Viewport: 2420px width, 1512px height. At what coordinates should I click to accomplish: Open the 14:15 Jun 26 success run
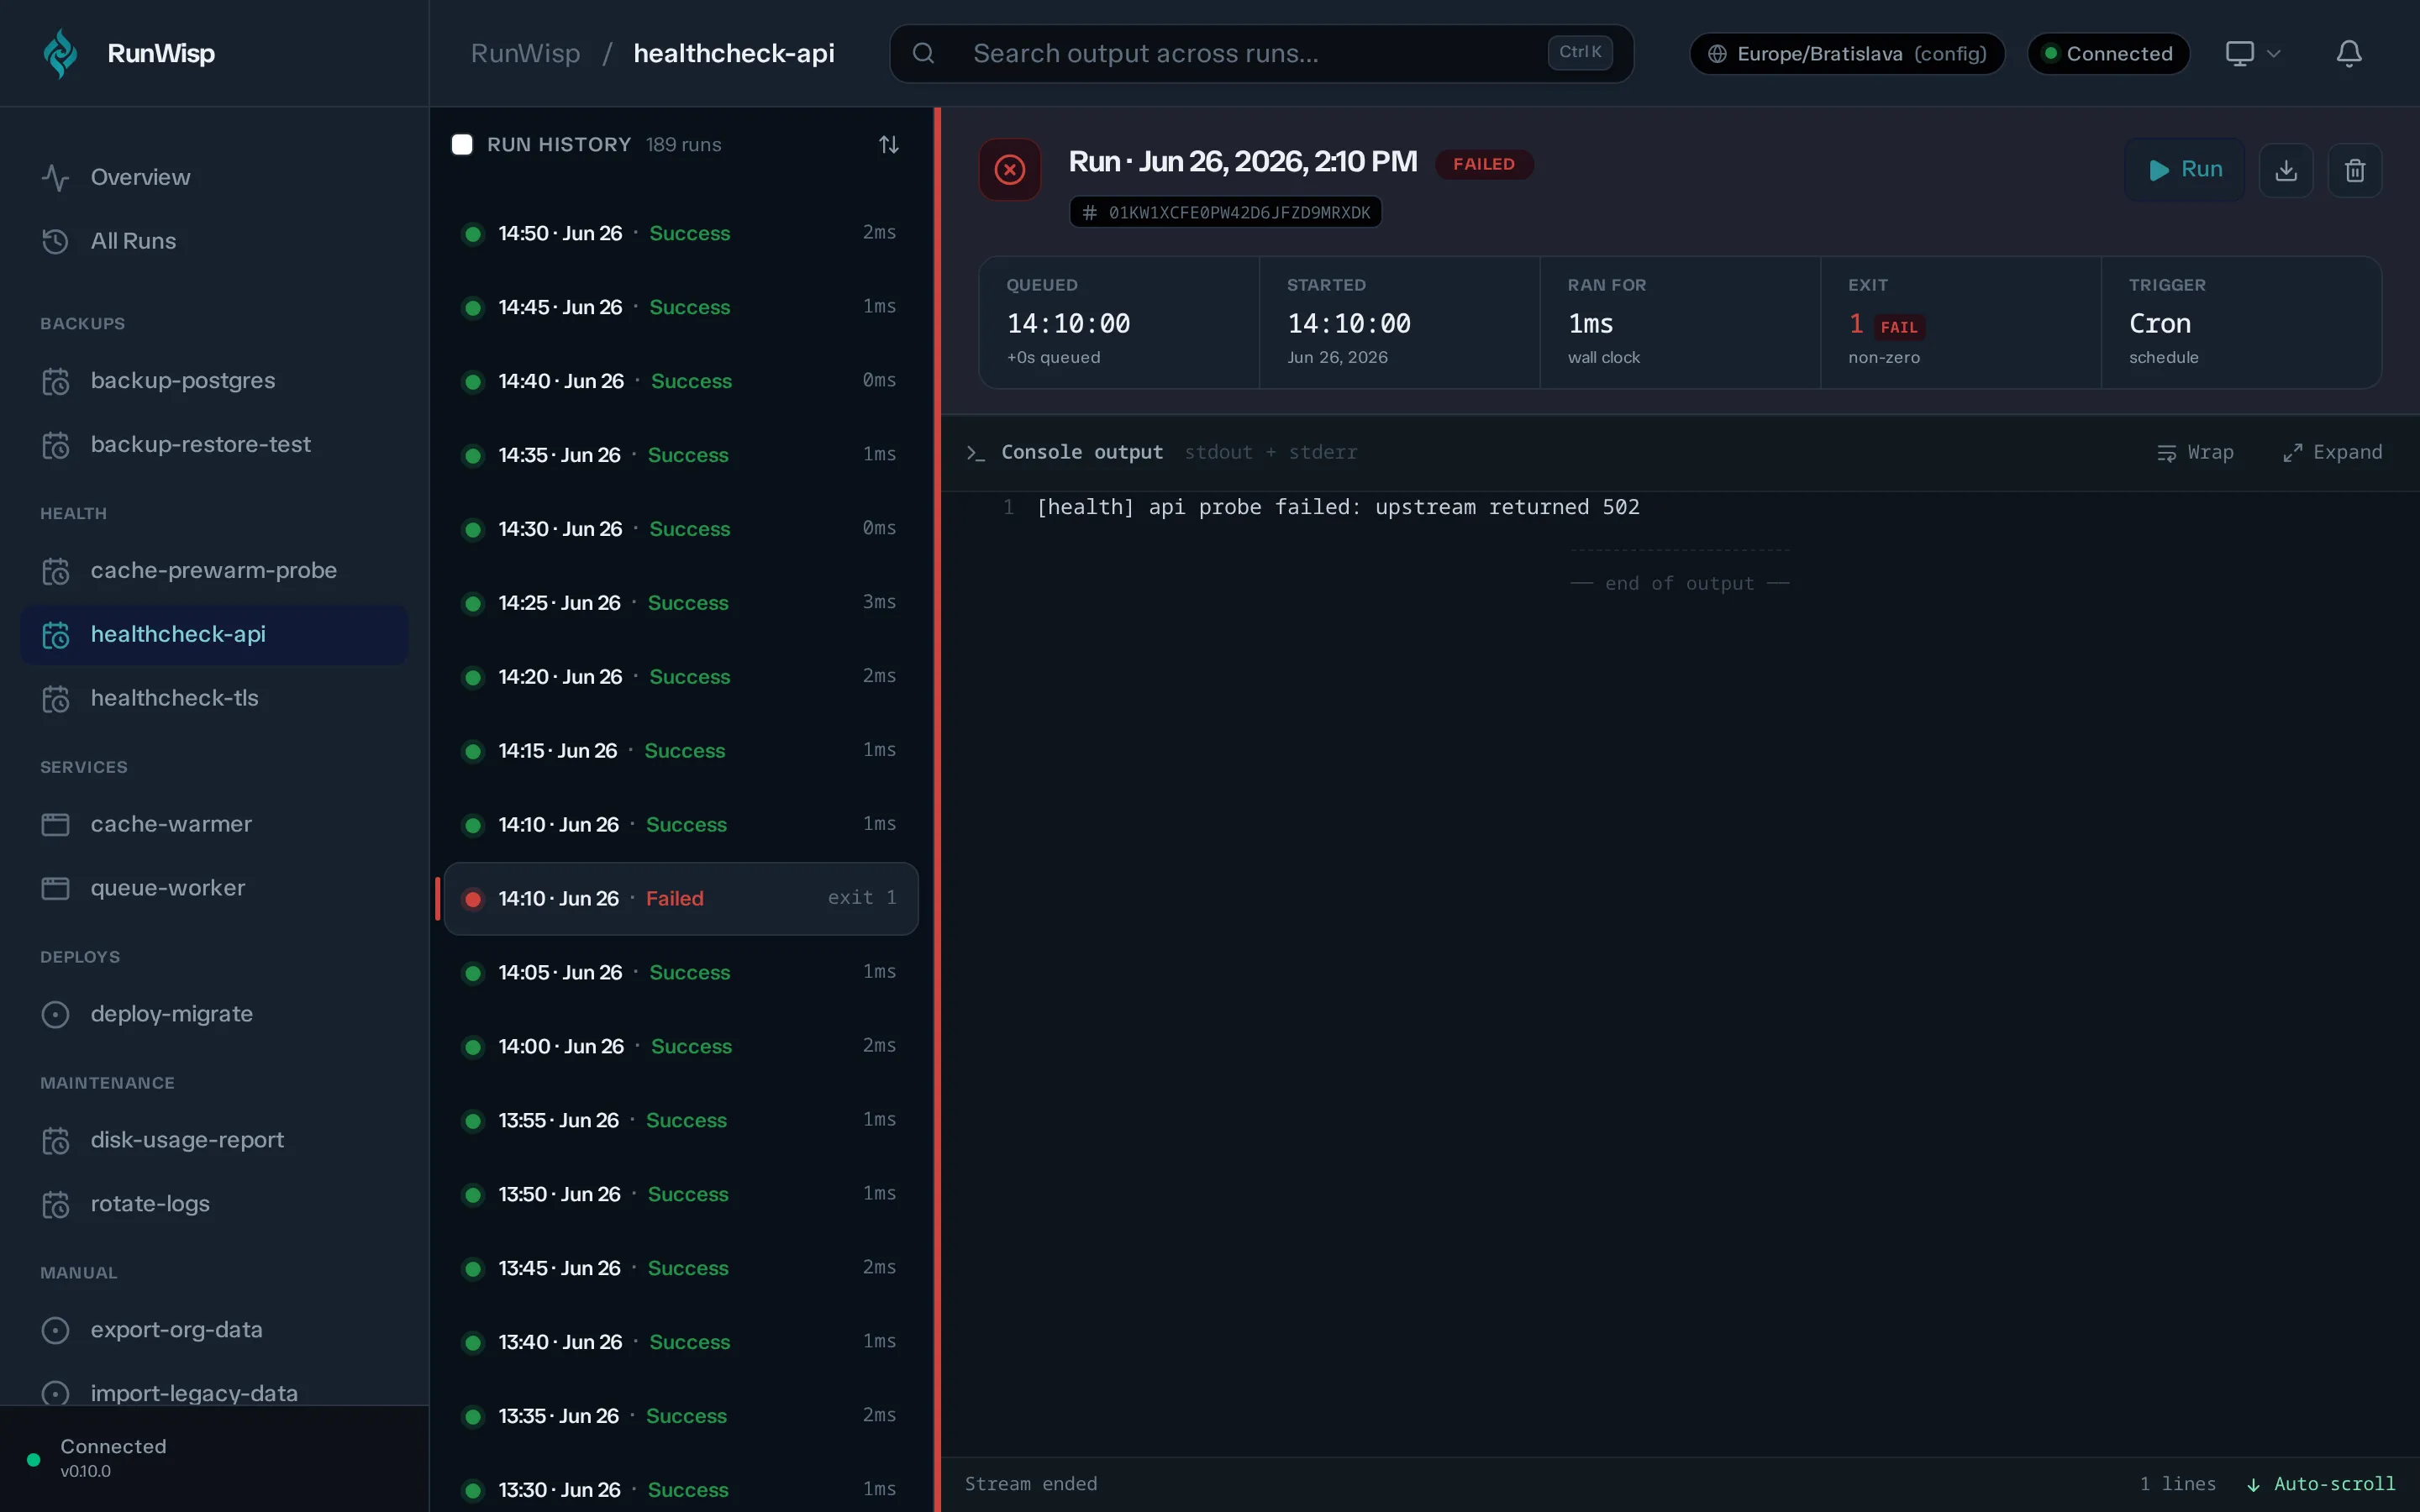point(680,751)
